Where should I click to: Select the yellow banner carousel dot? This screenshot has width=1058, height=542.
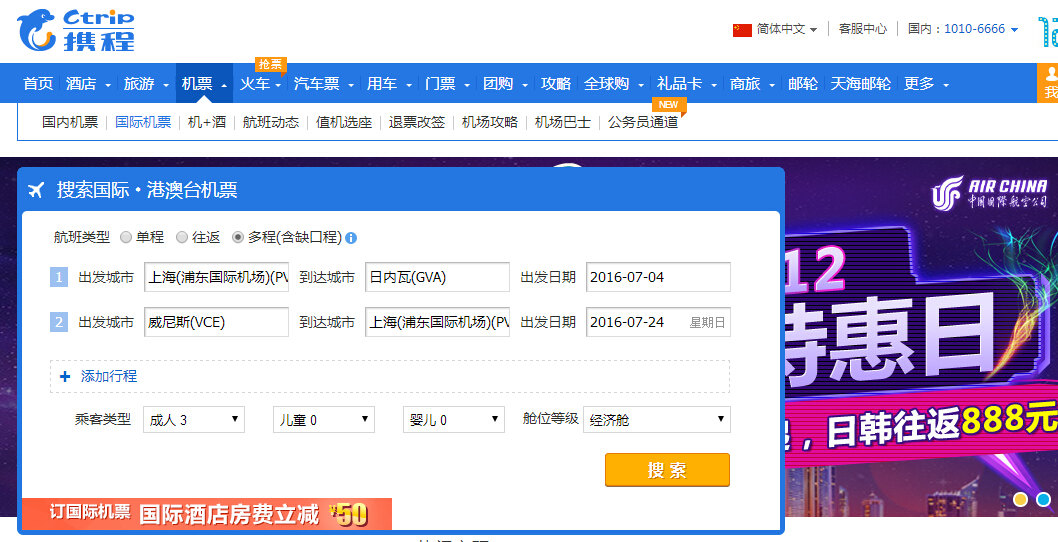[x=1021, y=499]
